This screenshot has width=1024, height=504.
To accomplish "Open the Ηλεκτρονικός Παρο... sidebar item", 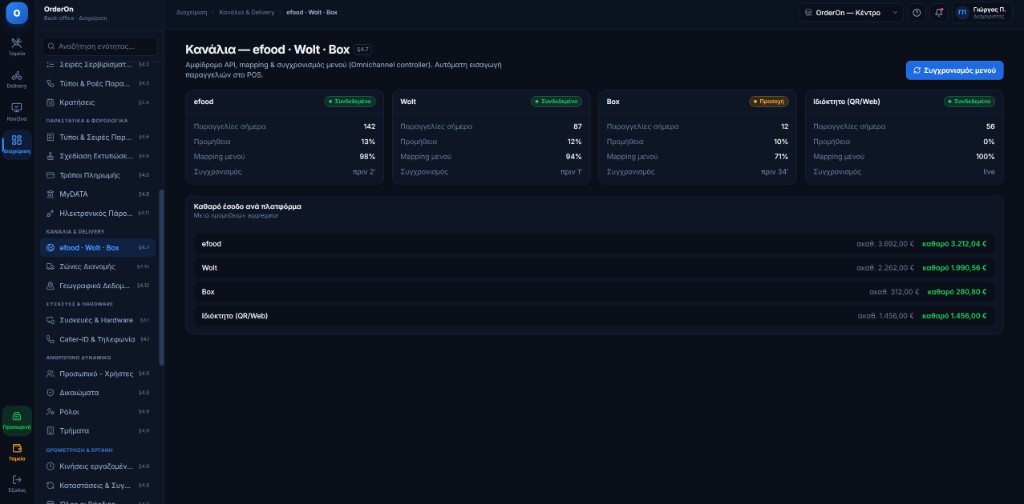I will pyautogui.click(x=97, y=213).
